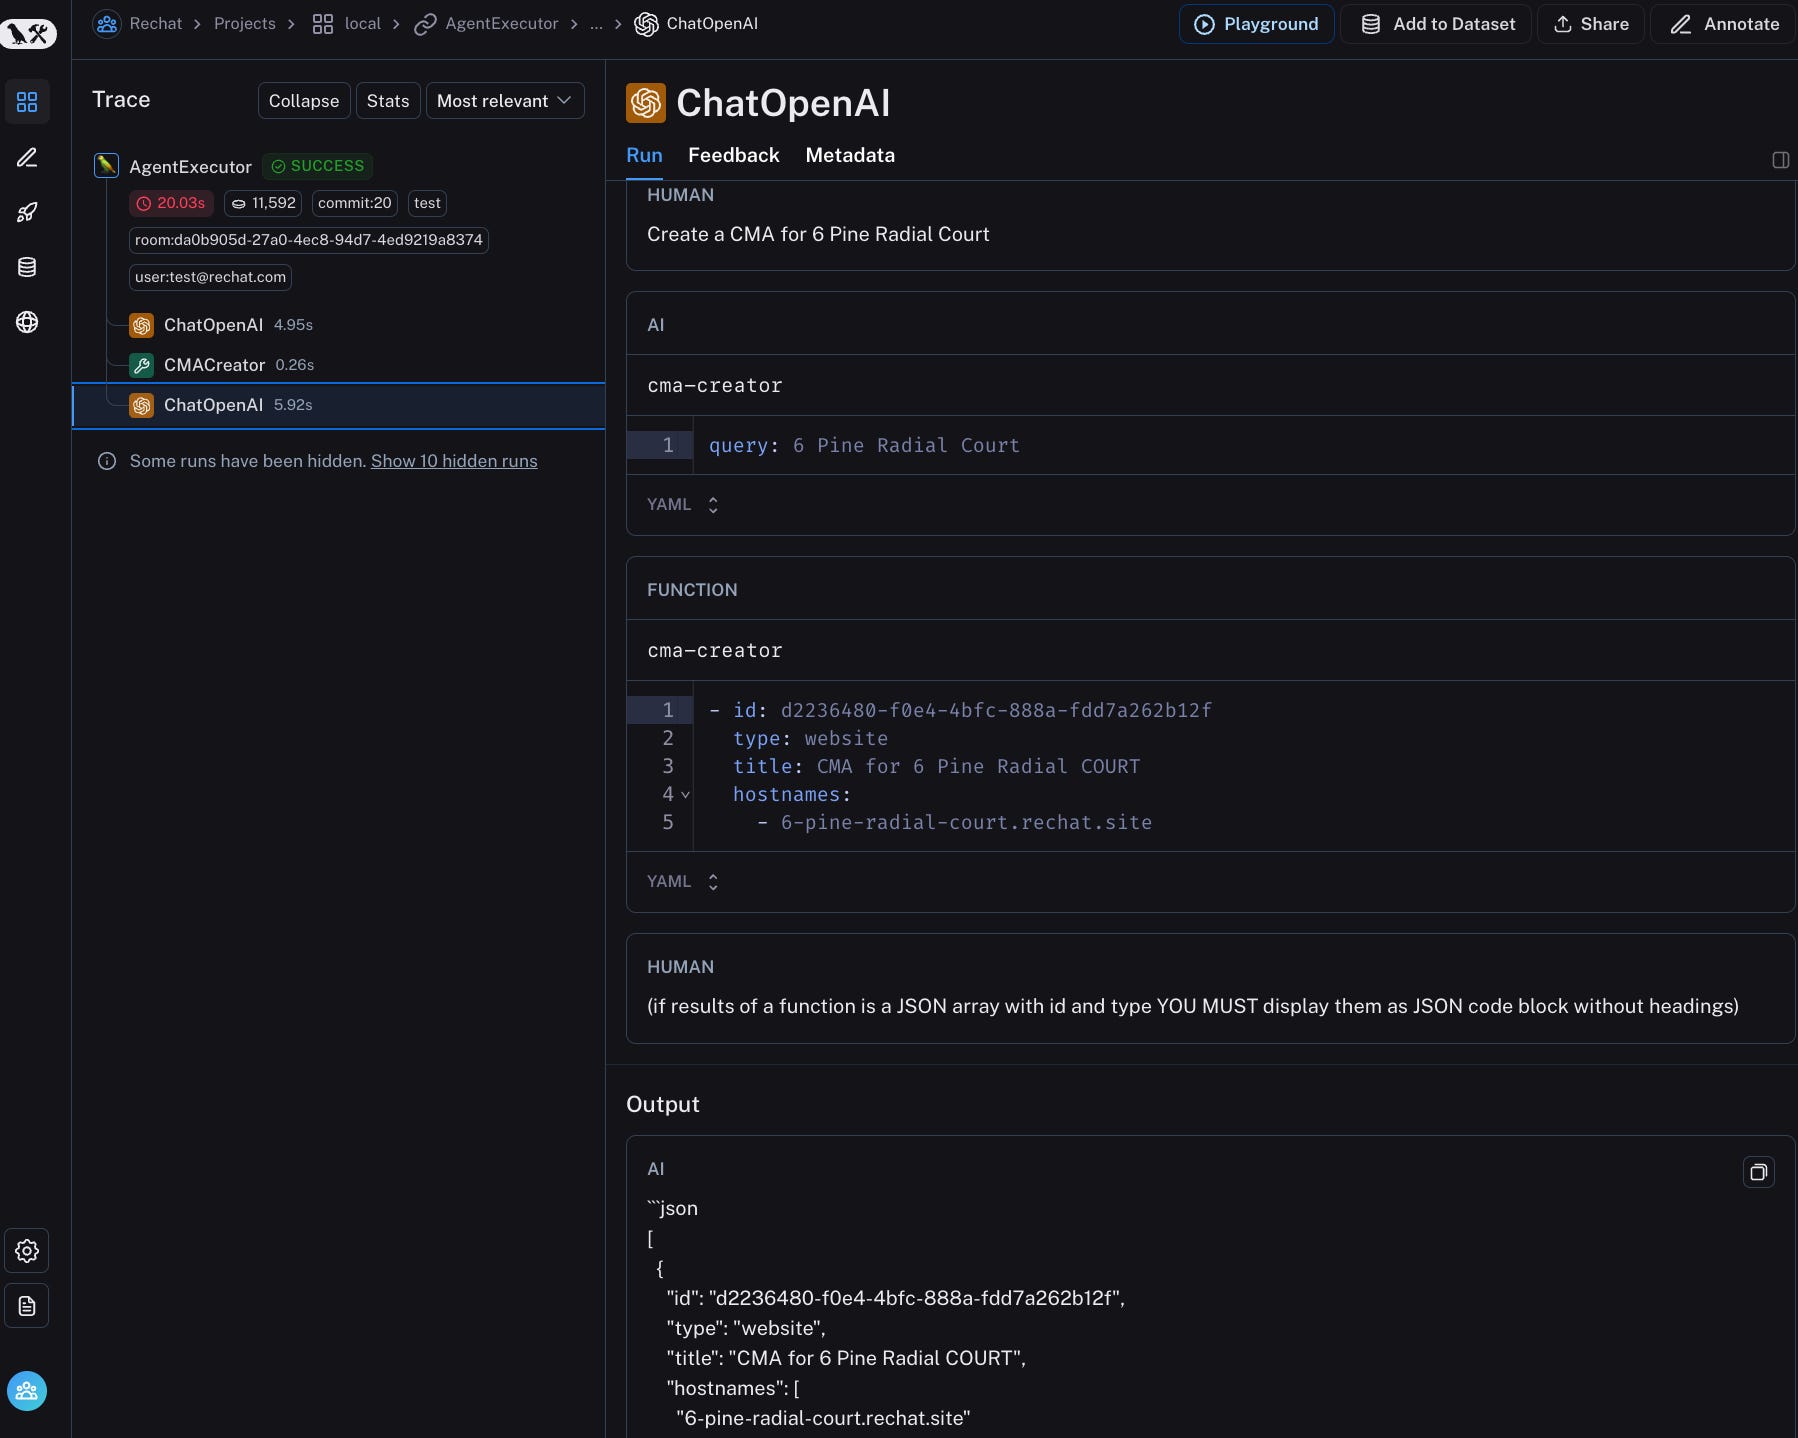Toggle the side panel layout icon near Run tab
This screenshot has height=1438, width=1798.
1780,159
